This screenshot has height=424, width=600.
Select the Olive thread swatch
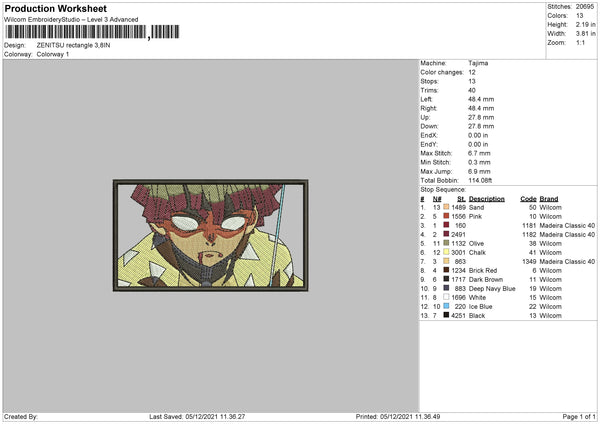pos(446,243)
